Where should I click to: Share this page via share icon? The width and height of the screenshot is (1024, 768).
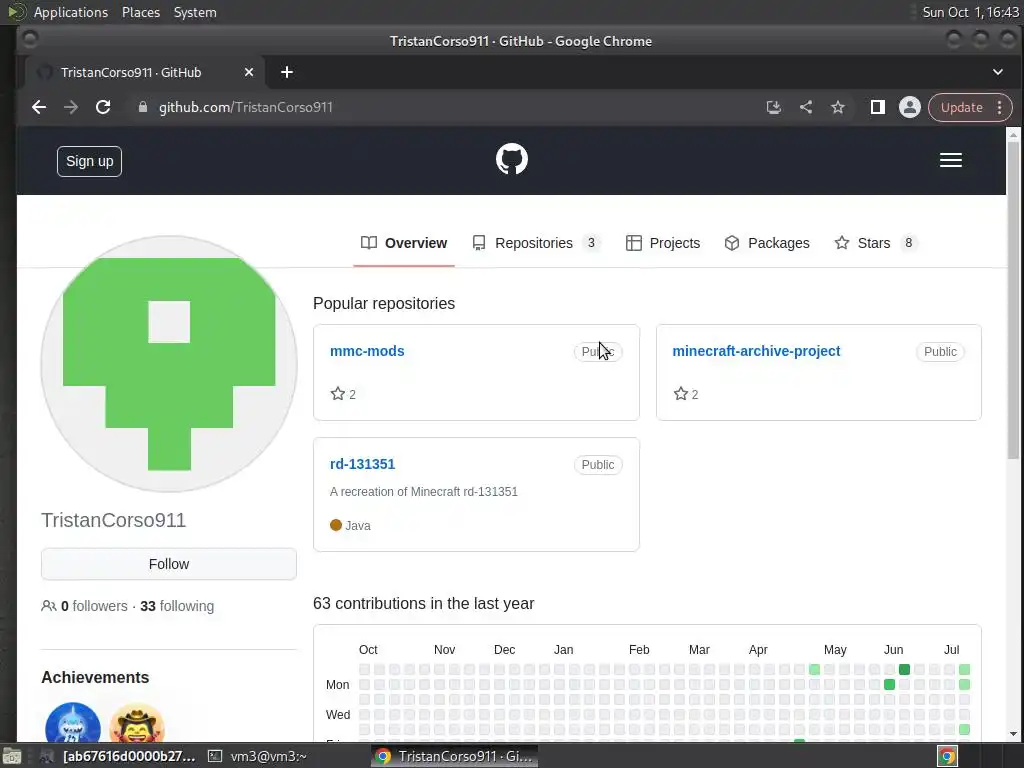coord(806,107)
